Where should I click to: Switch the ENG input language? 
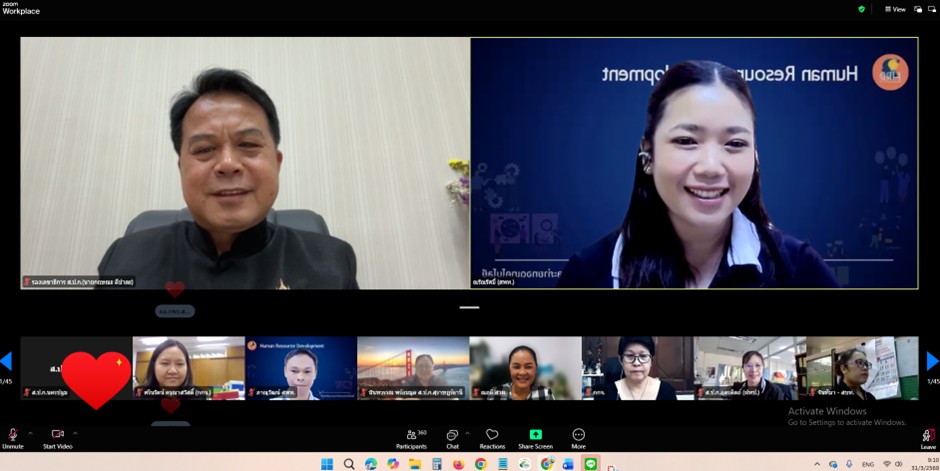(x=867, y=464)
